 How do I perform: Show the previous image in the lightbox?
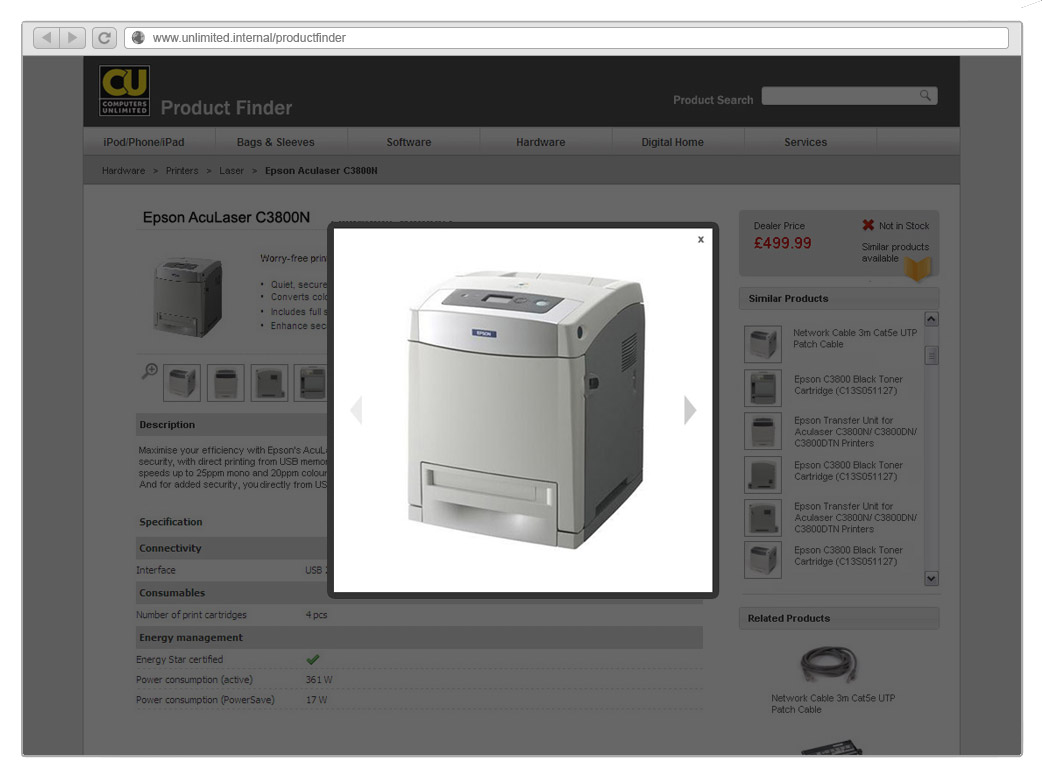tap(357, 410)
